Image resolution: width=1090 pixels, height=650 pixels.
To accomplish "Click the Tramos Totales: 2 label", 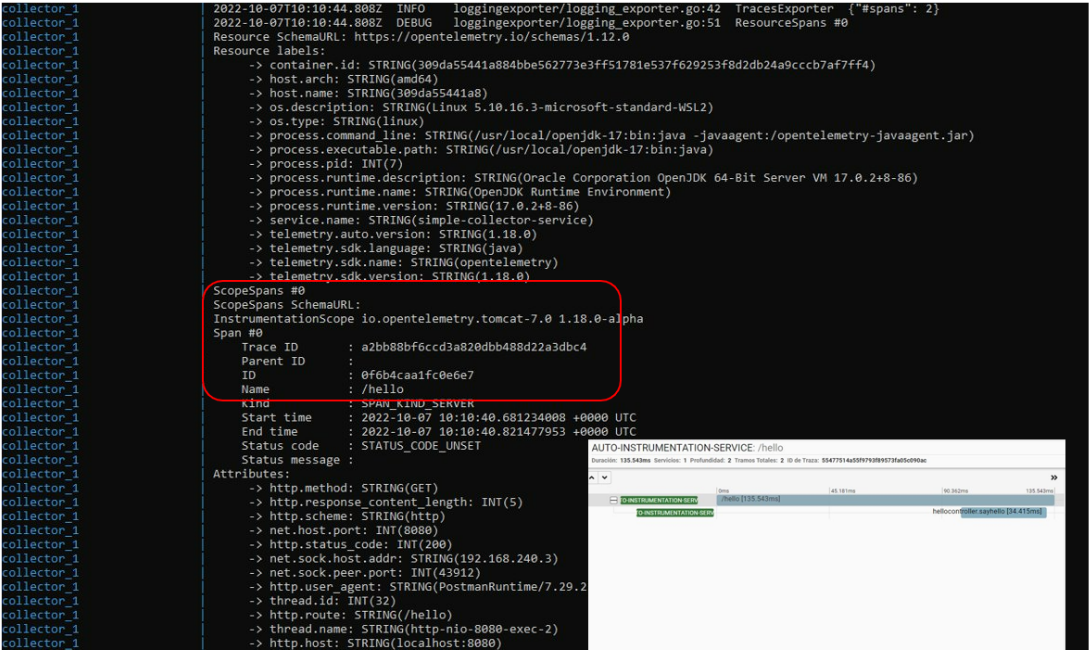I will pyautogui.click(x=759, y=460).
